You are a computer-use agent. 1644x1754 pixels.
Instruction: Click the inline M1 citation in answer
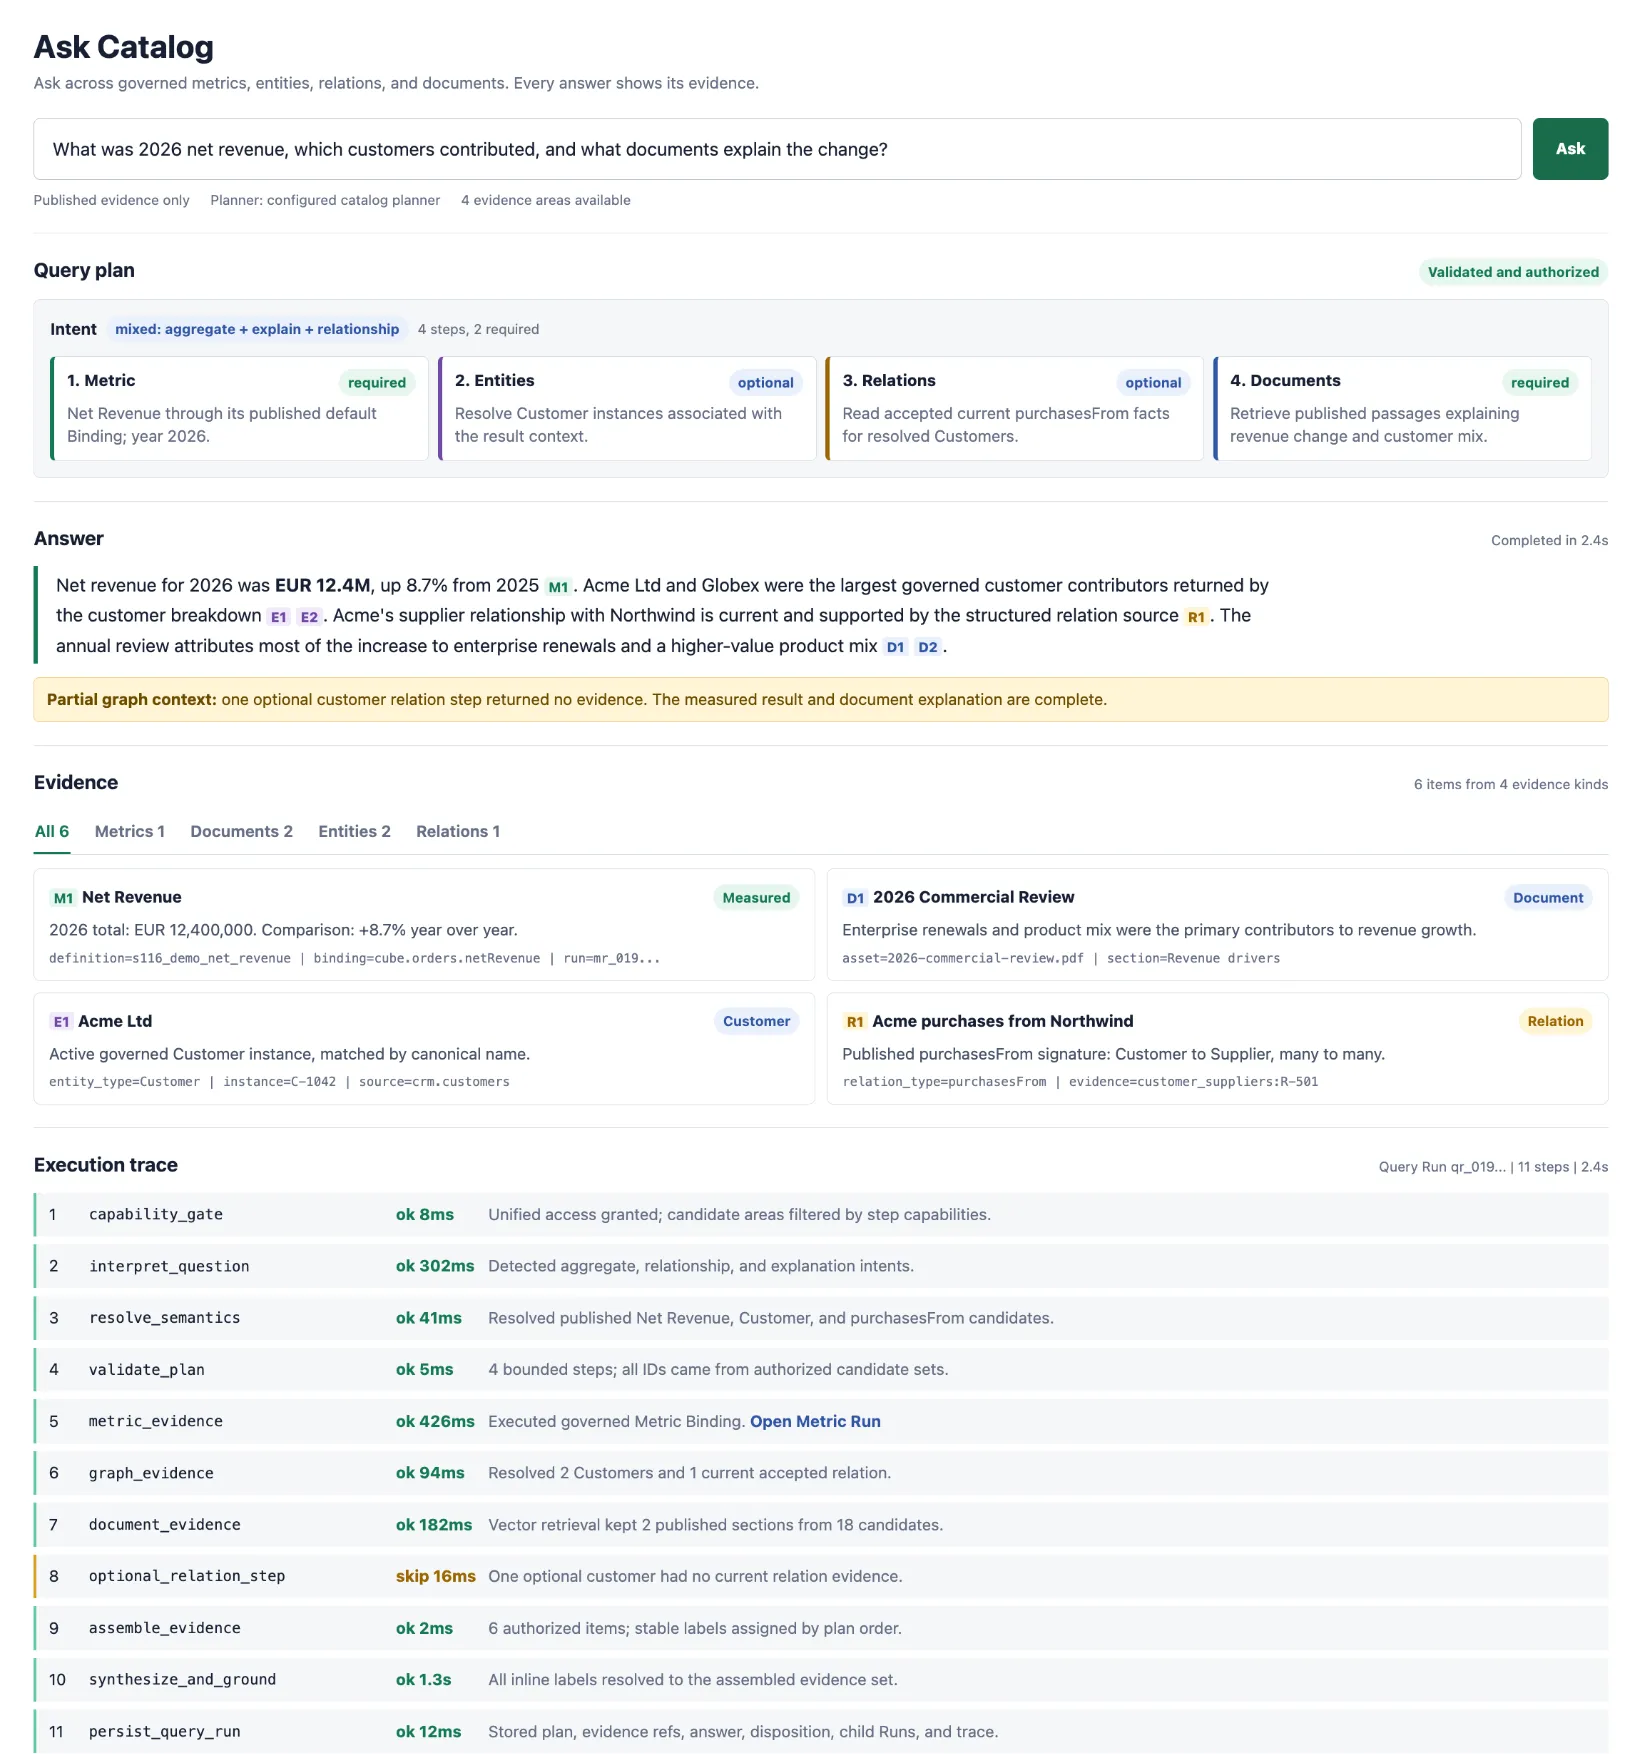coord(558,587)
